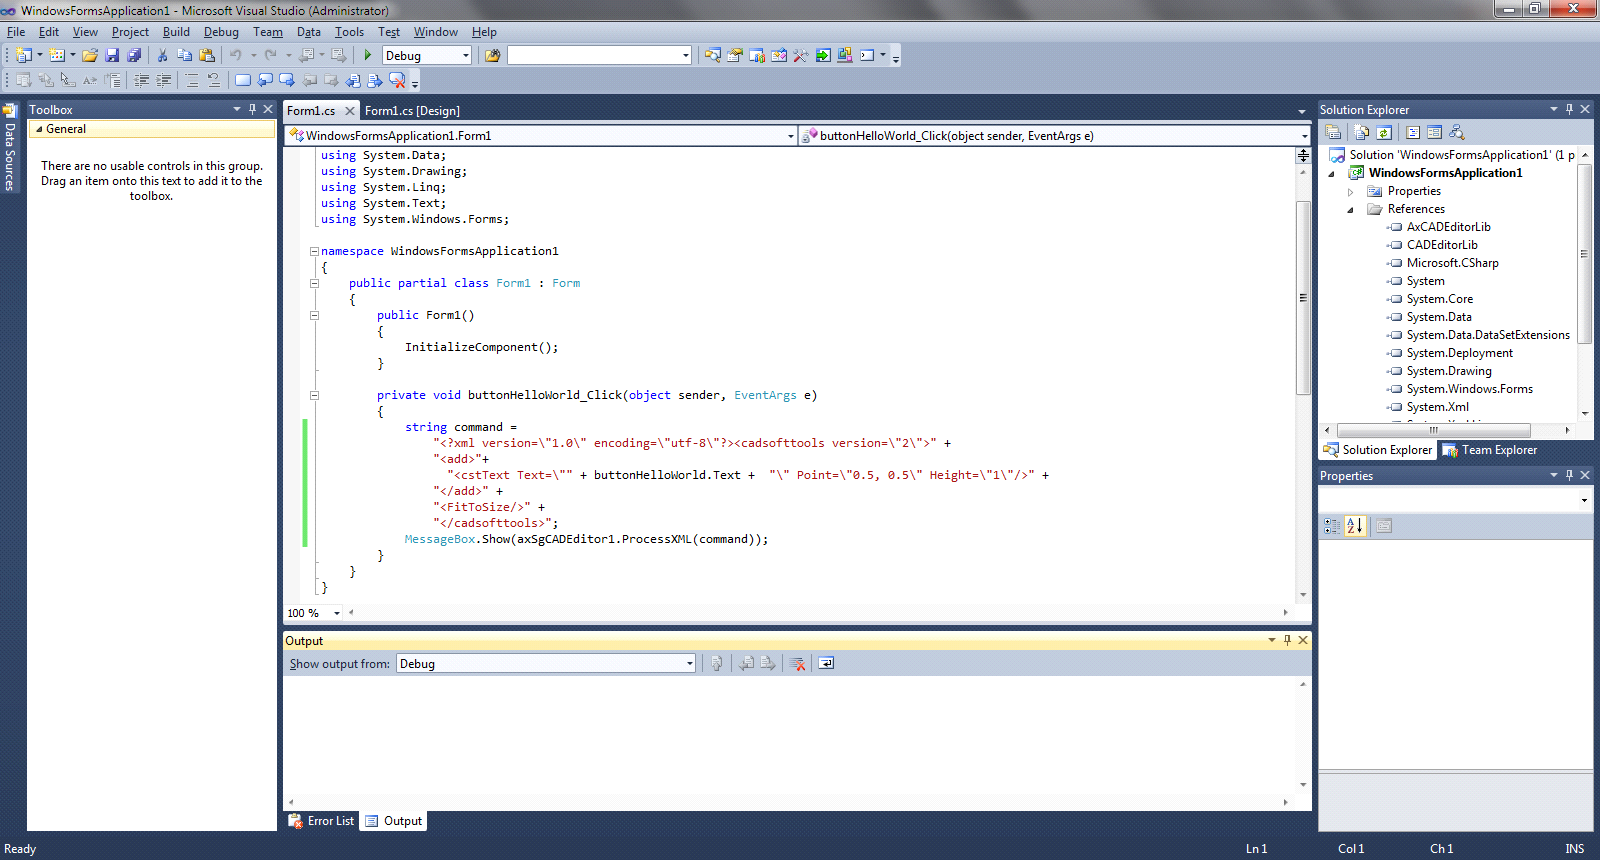The image size is (1600, 860).
Task: Click the Copy icon in main toolbar
Action: point(184,56)
